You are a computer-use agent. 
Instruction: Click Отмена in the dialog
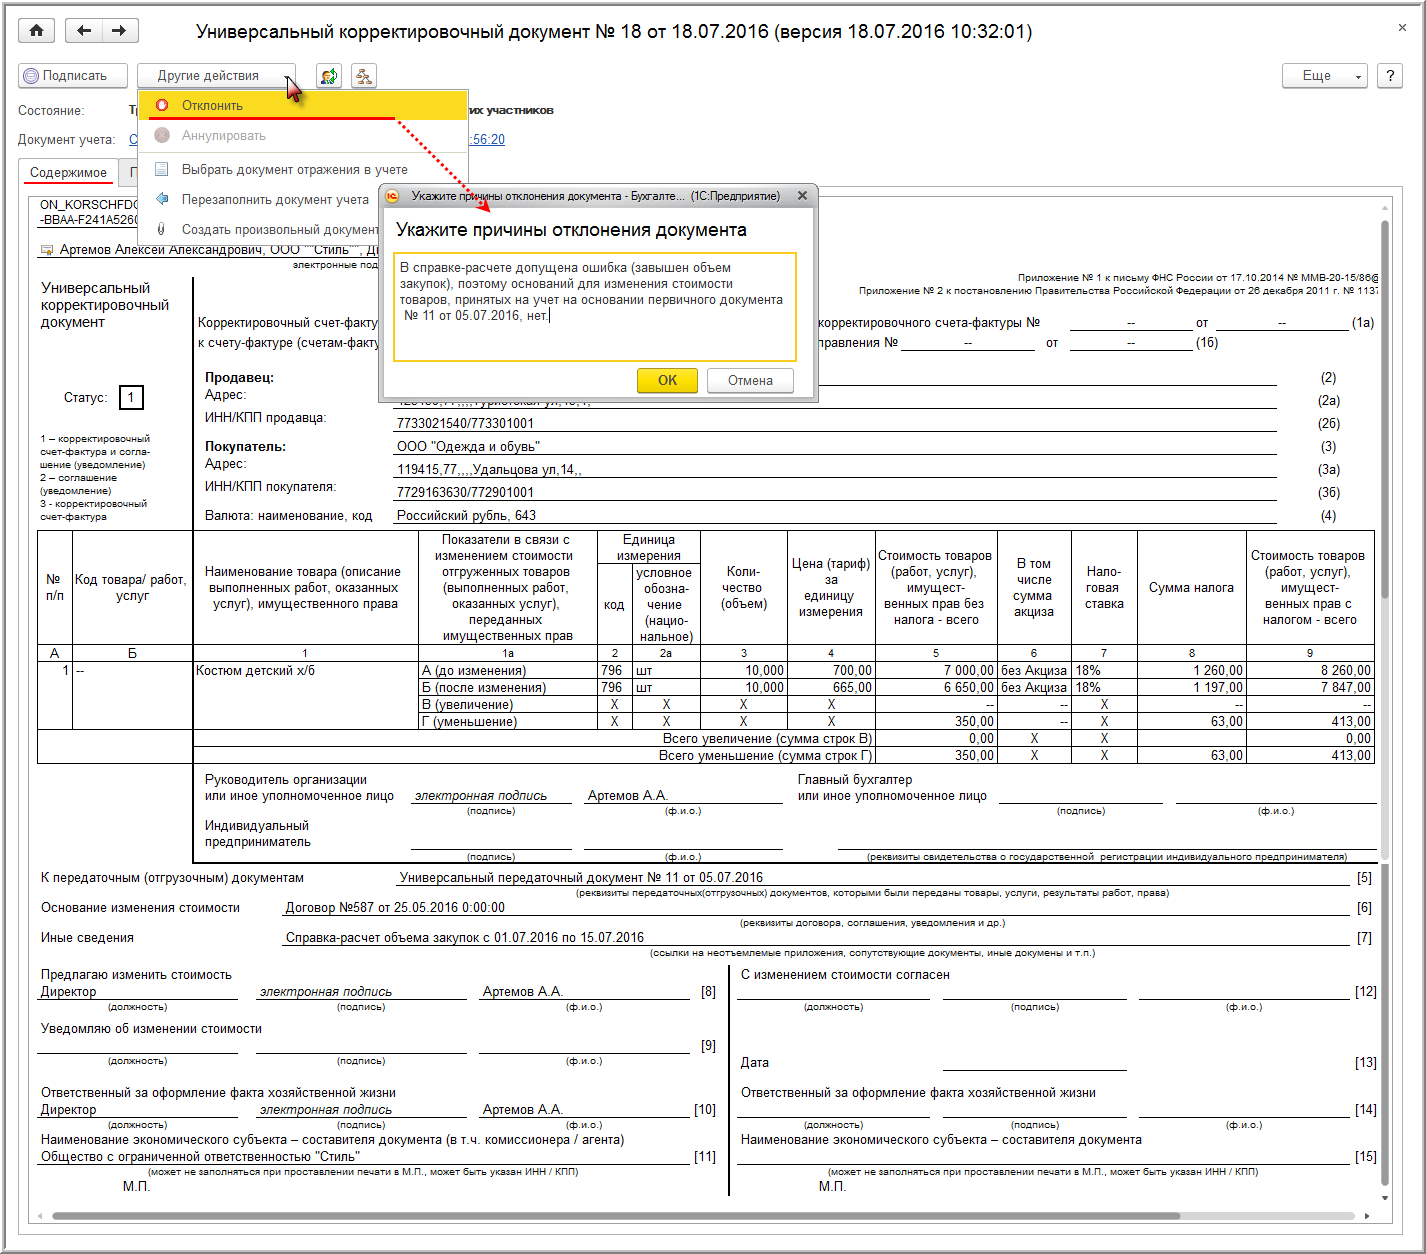tap(750, 380)
